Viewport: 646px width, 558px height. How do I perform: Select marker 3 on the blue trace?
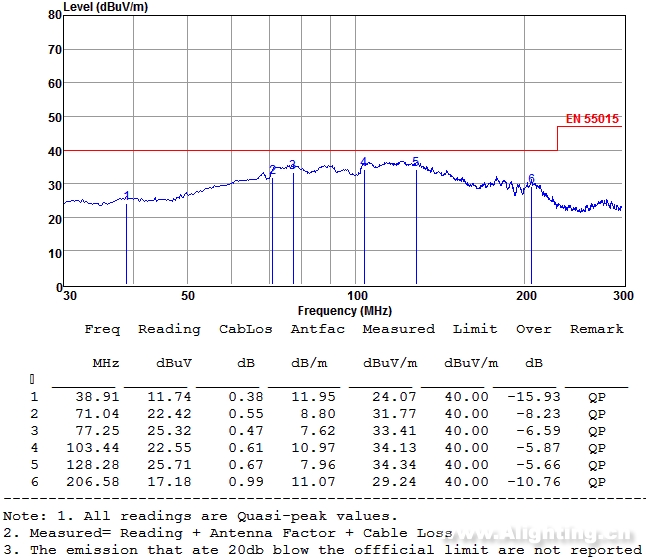point(293,165)
